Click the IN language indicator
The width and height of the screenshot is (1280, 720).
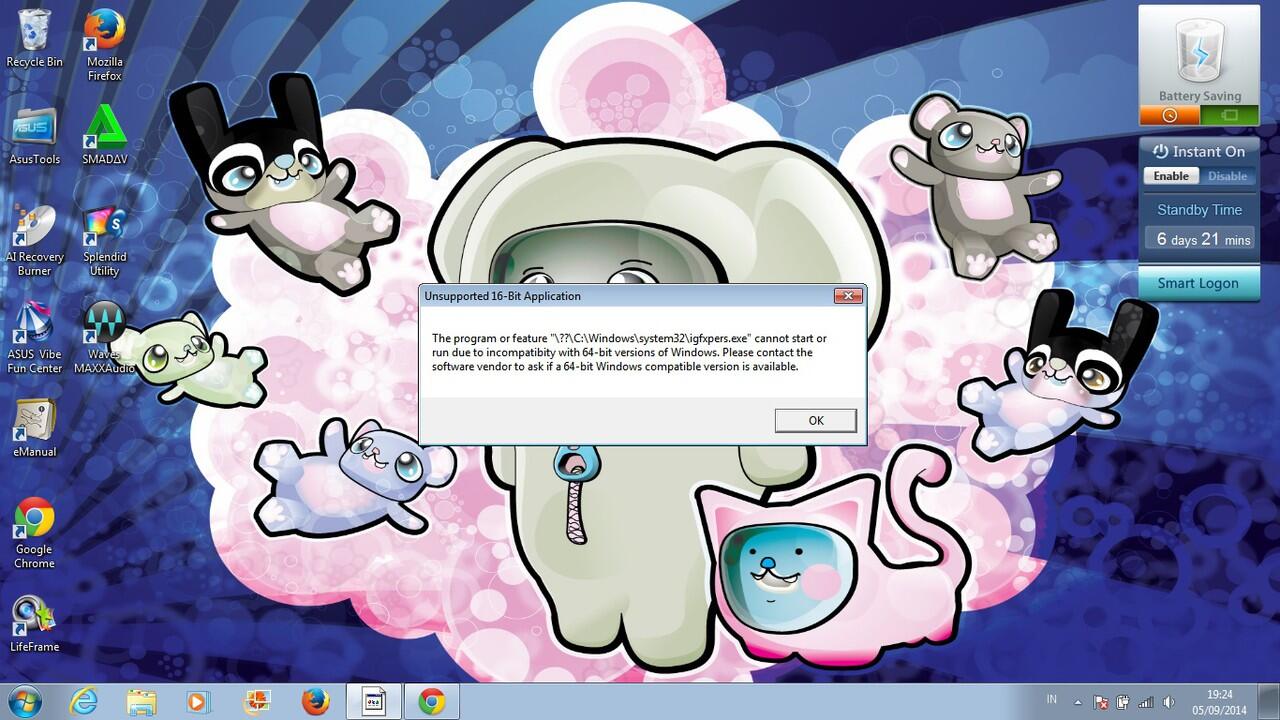point(1052,699)
